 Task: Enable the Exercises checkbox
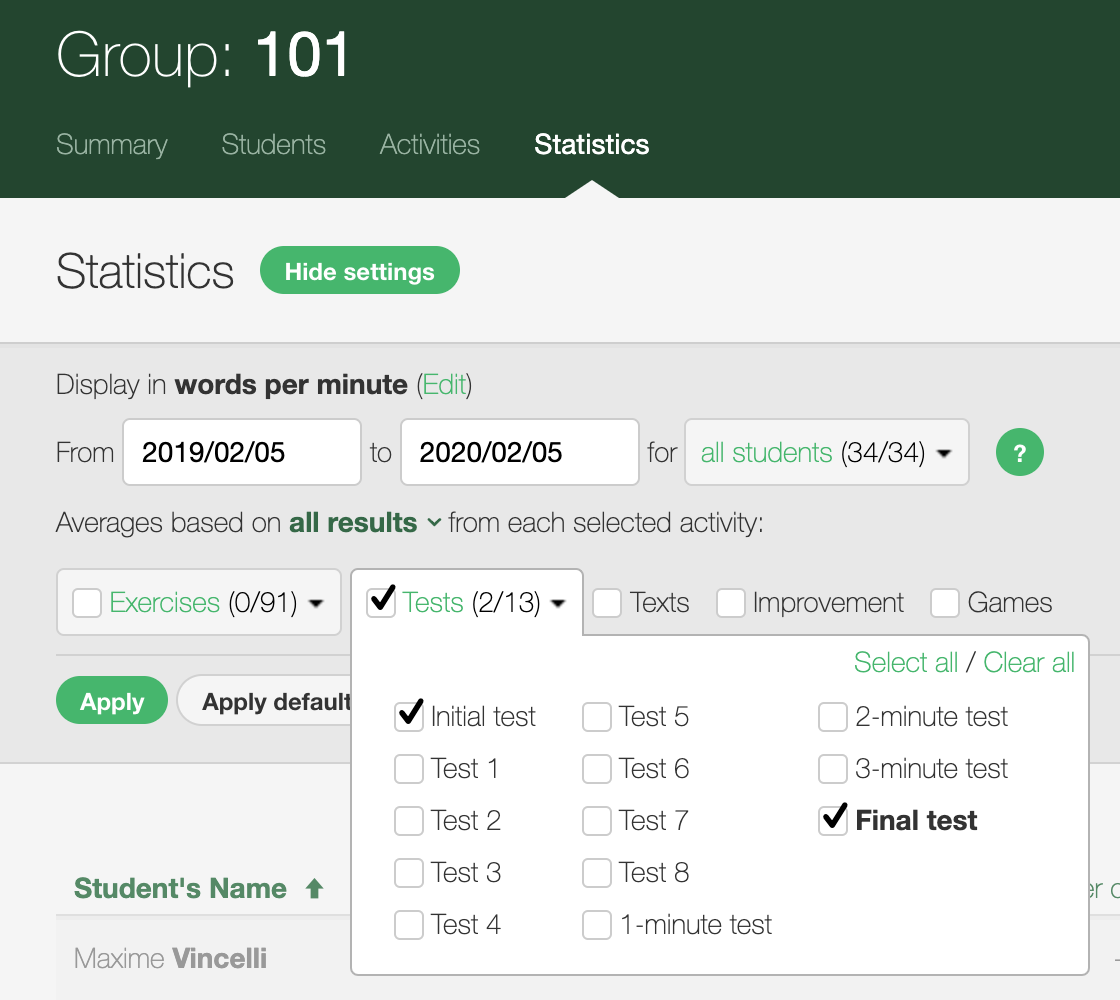coord(87,602)
